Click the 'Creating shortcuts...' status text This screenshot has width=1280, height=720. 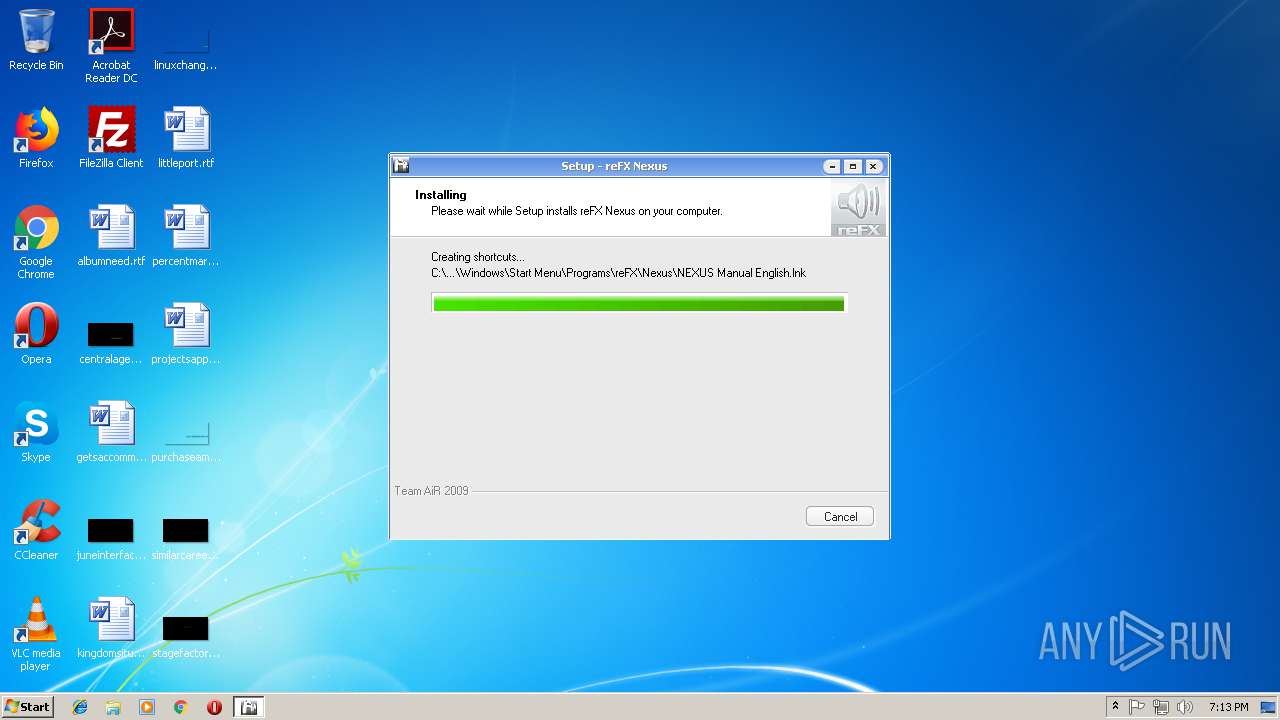(477, 257)
